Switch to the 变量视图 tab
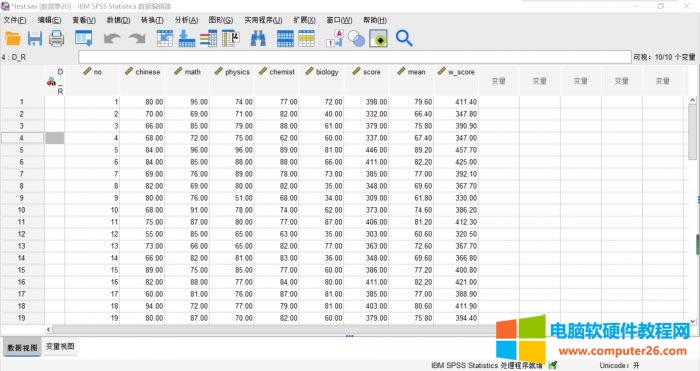This screenshot has height=371, width=700. pos(60,346)
